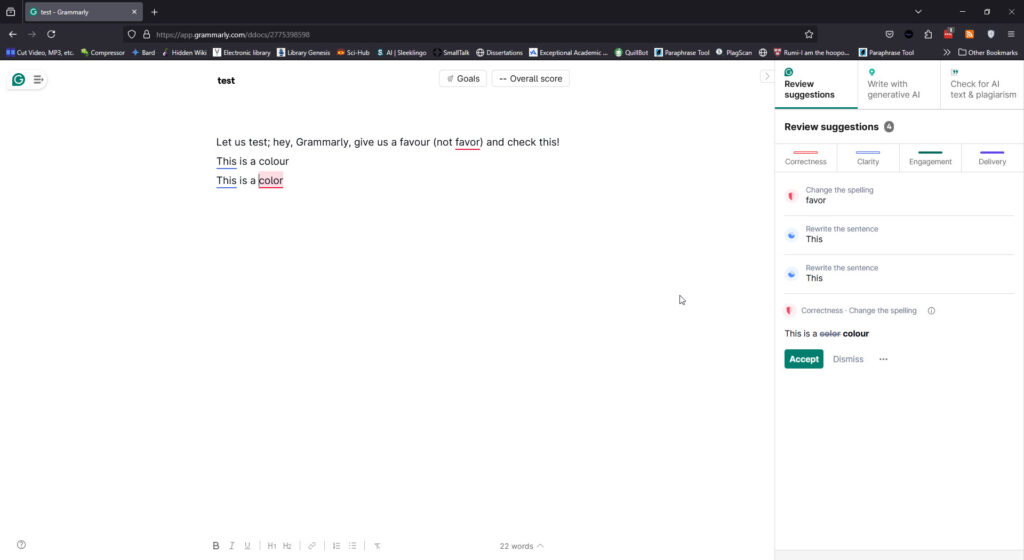The height and width of the screenshot is (560, 1024).
Task: Filter by Delivery category
Action: click(x=992, y=158)
